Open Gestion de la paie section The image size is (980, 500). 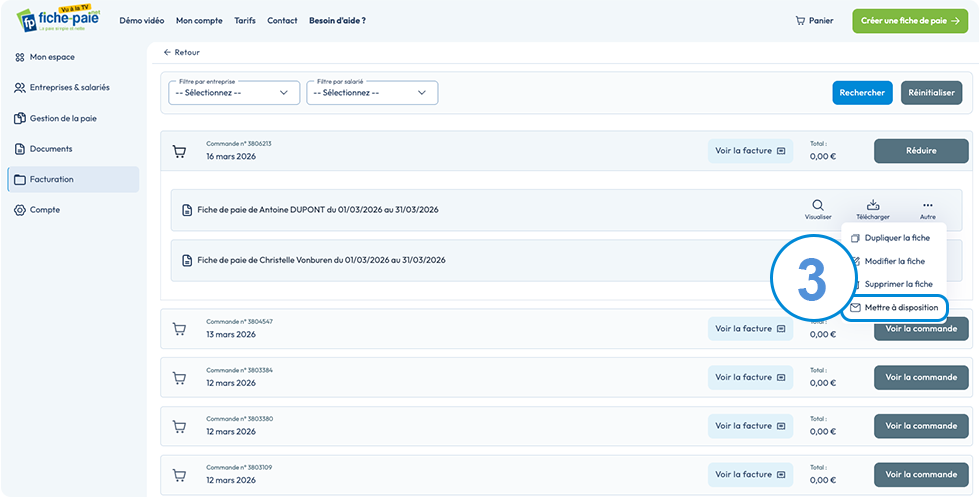(x=73, y=118)
